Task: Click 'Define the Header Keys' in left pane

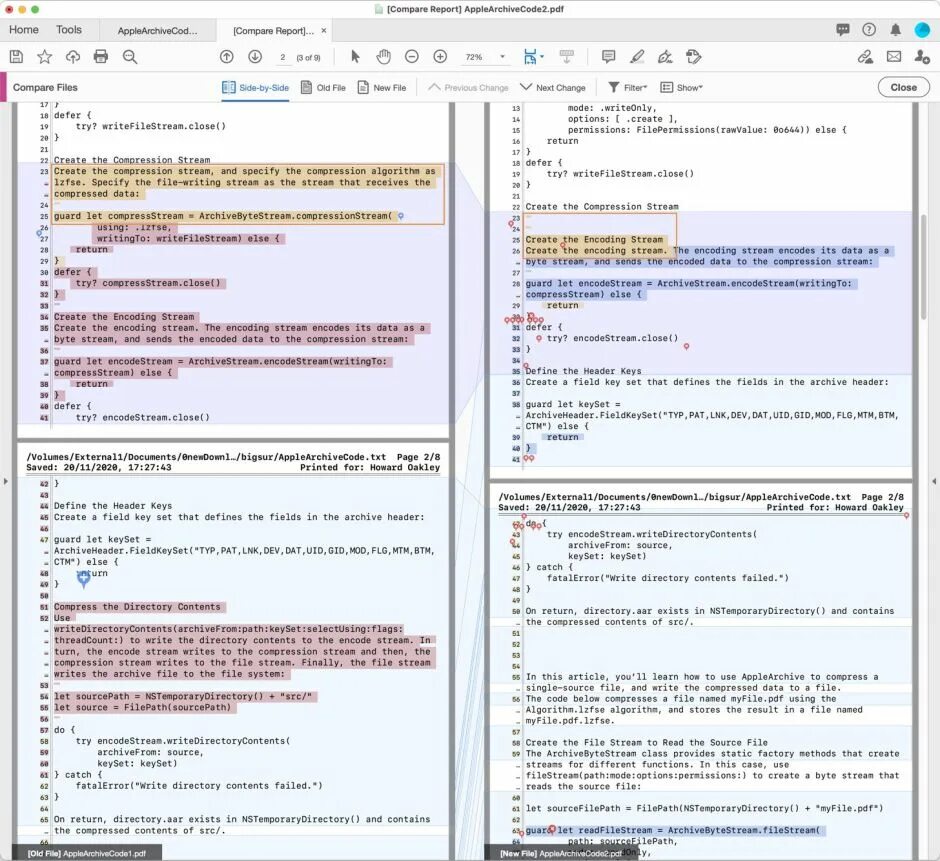Action: coord(113,505)
